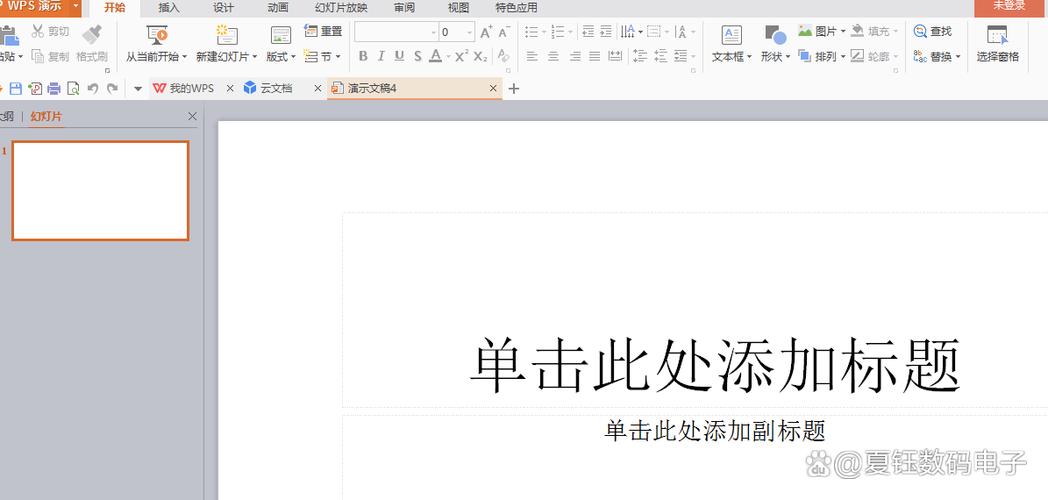Screen dimensions: 1048x500
Task: Open the font name combo box
Action: click(x=396, y=31)
